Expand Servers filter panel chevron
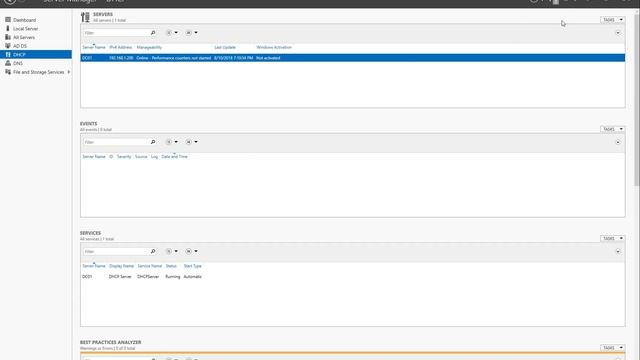The height and width of the screenshot is (360, 640). pyautogui.click(x=618, y=33)
